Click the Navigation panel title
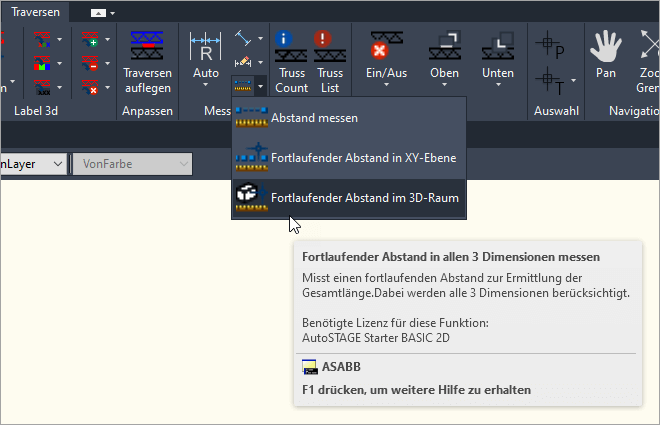 634,111
